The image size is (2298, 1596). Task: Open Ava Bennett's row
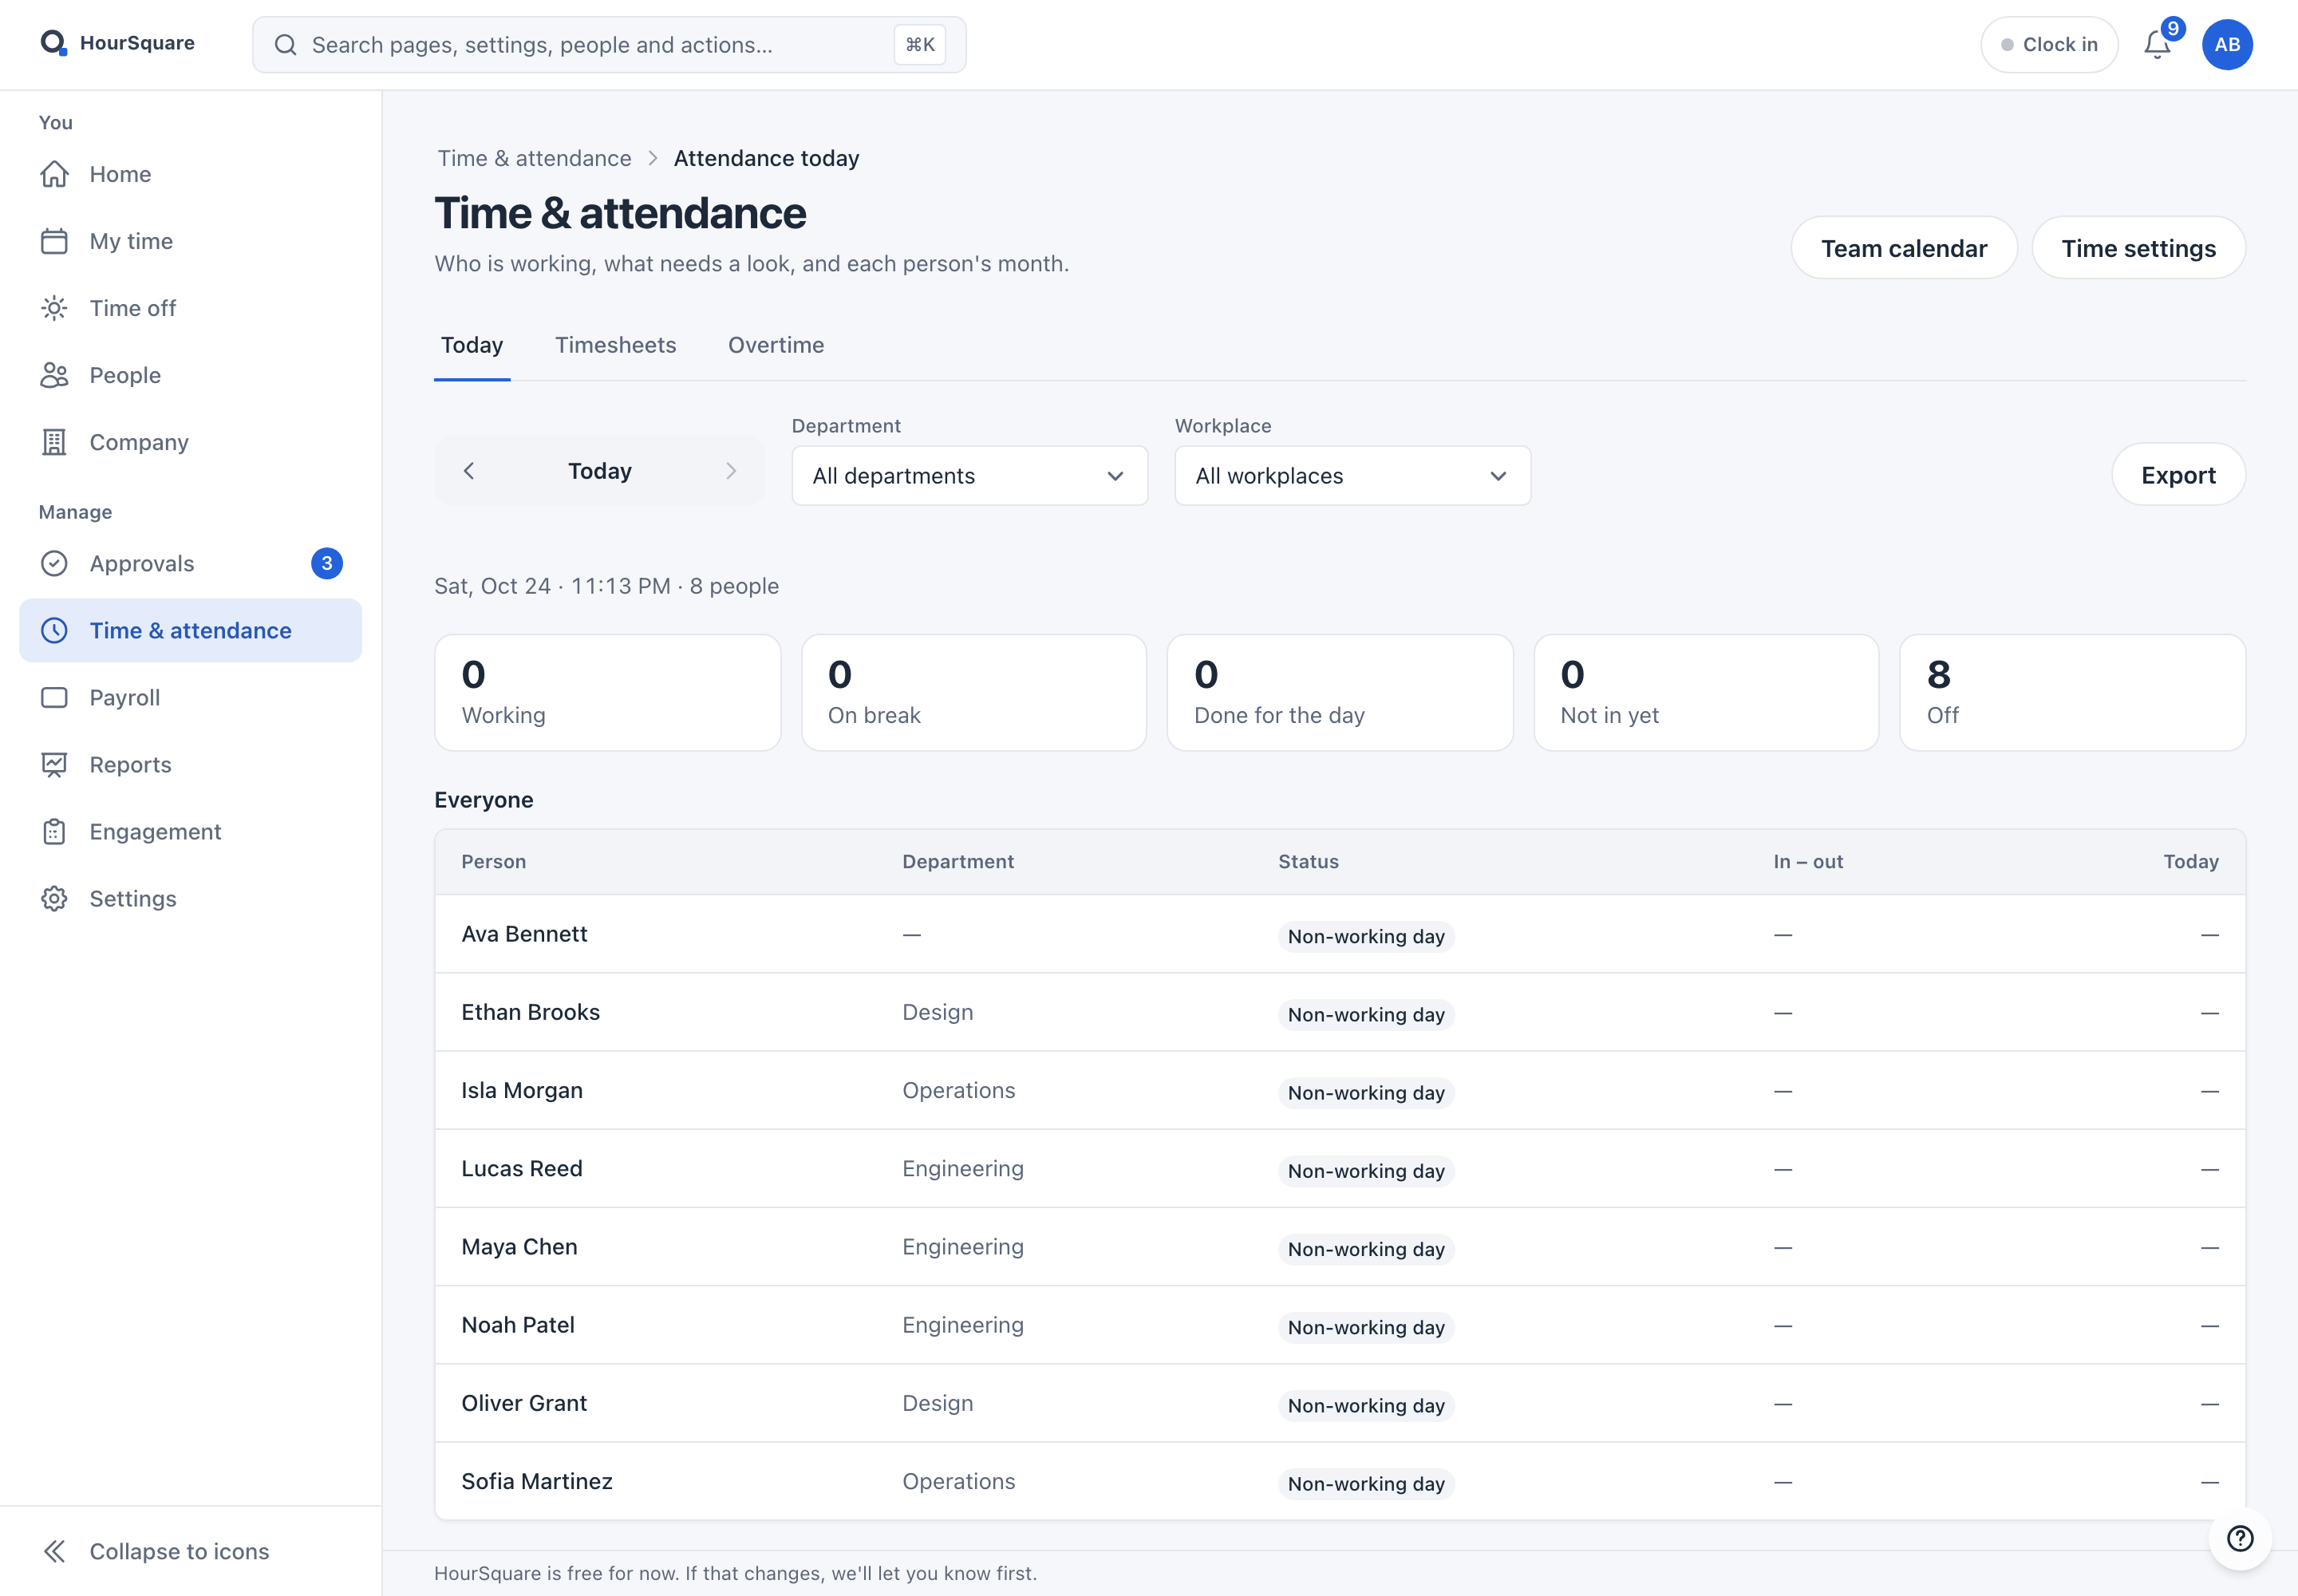[1340, 934]
